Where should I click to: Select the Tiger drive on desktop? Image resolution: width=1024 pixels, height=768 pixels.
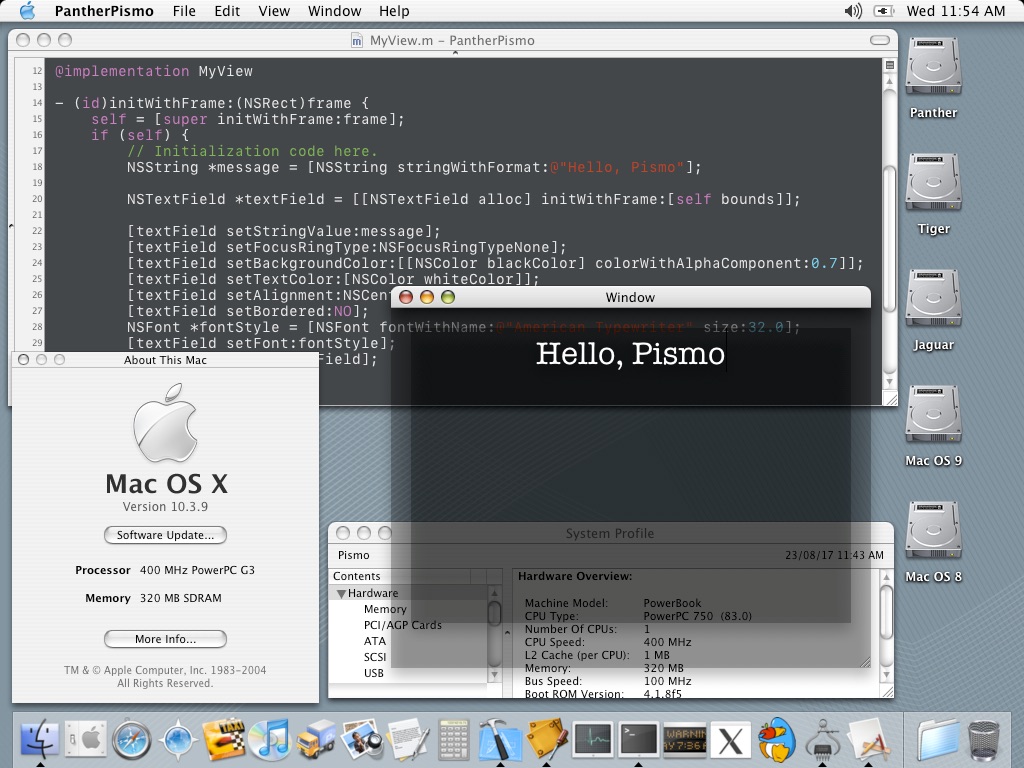click(933, 182)
